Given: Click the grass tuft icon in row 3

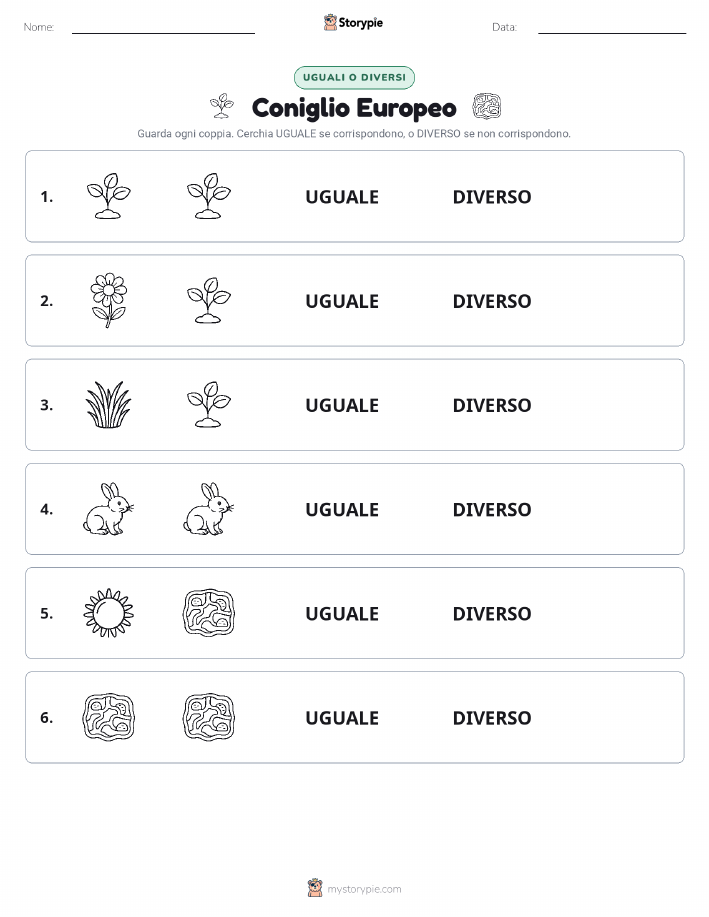Looking at the screenshot, I should pyautogui.click(x=108, y=405).
